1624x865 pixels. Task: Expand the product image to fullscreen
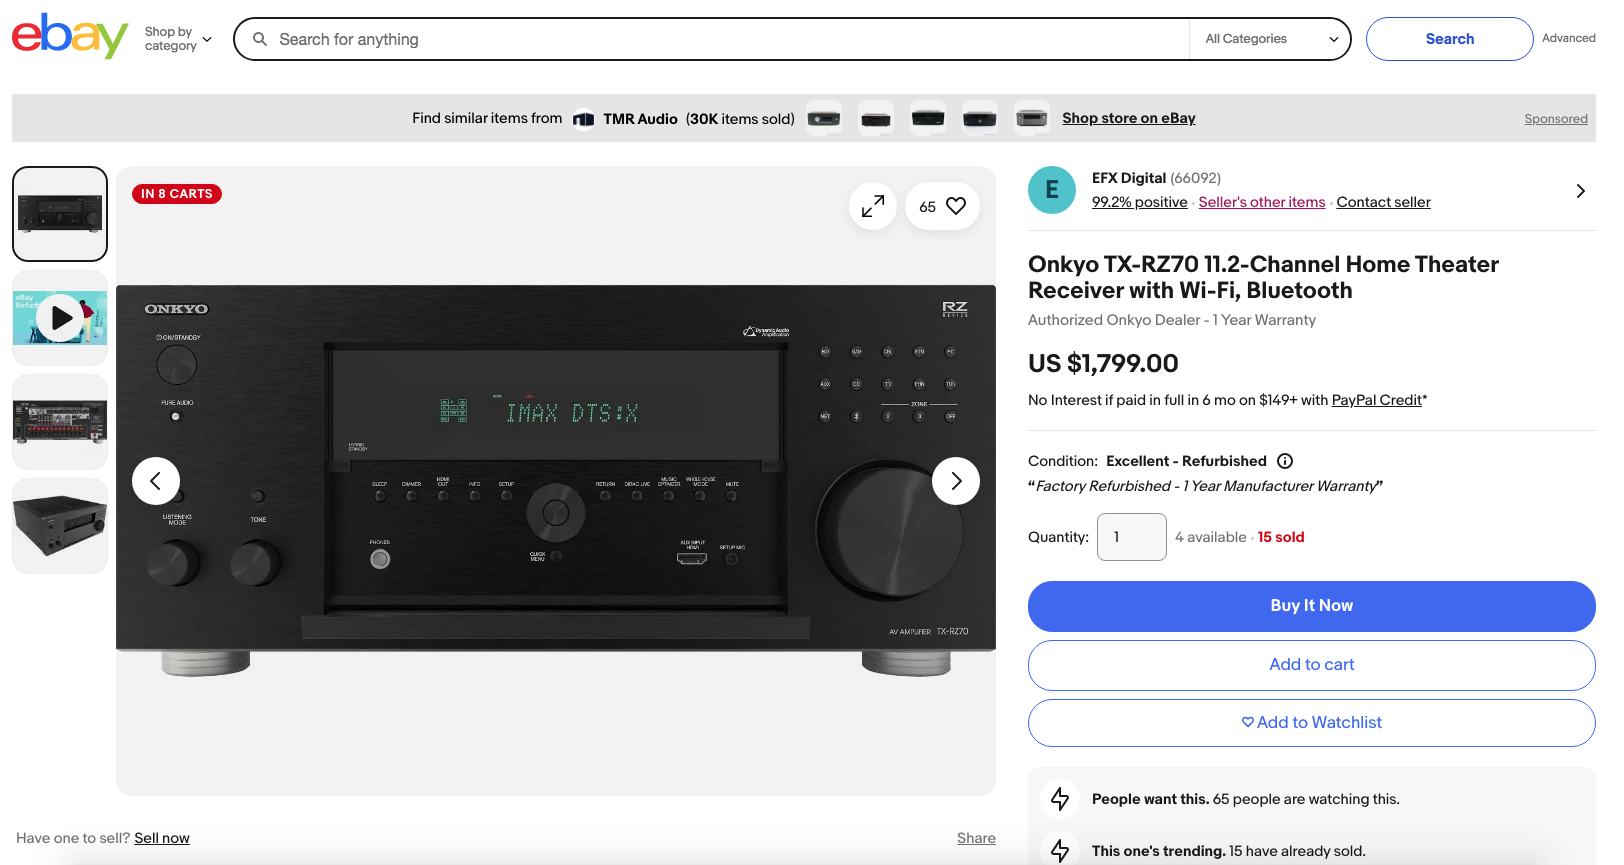[873, 206]
